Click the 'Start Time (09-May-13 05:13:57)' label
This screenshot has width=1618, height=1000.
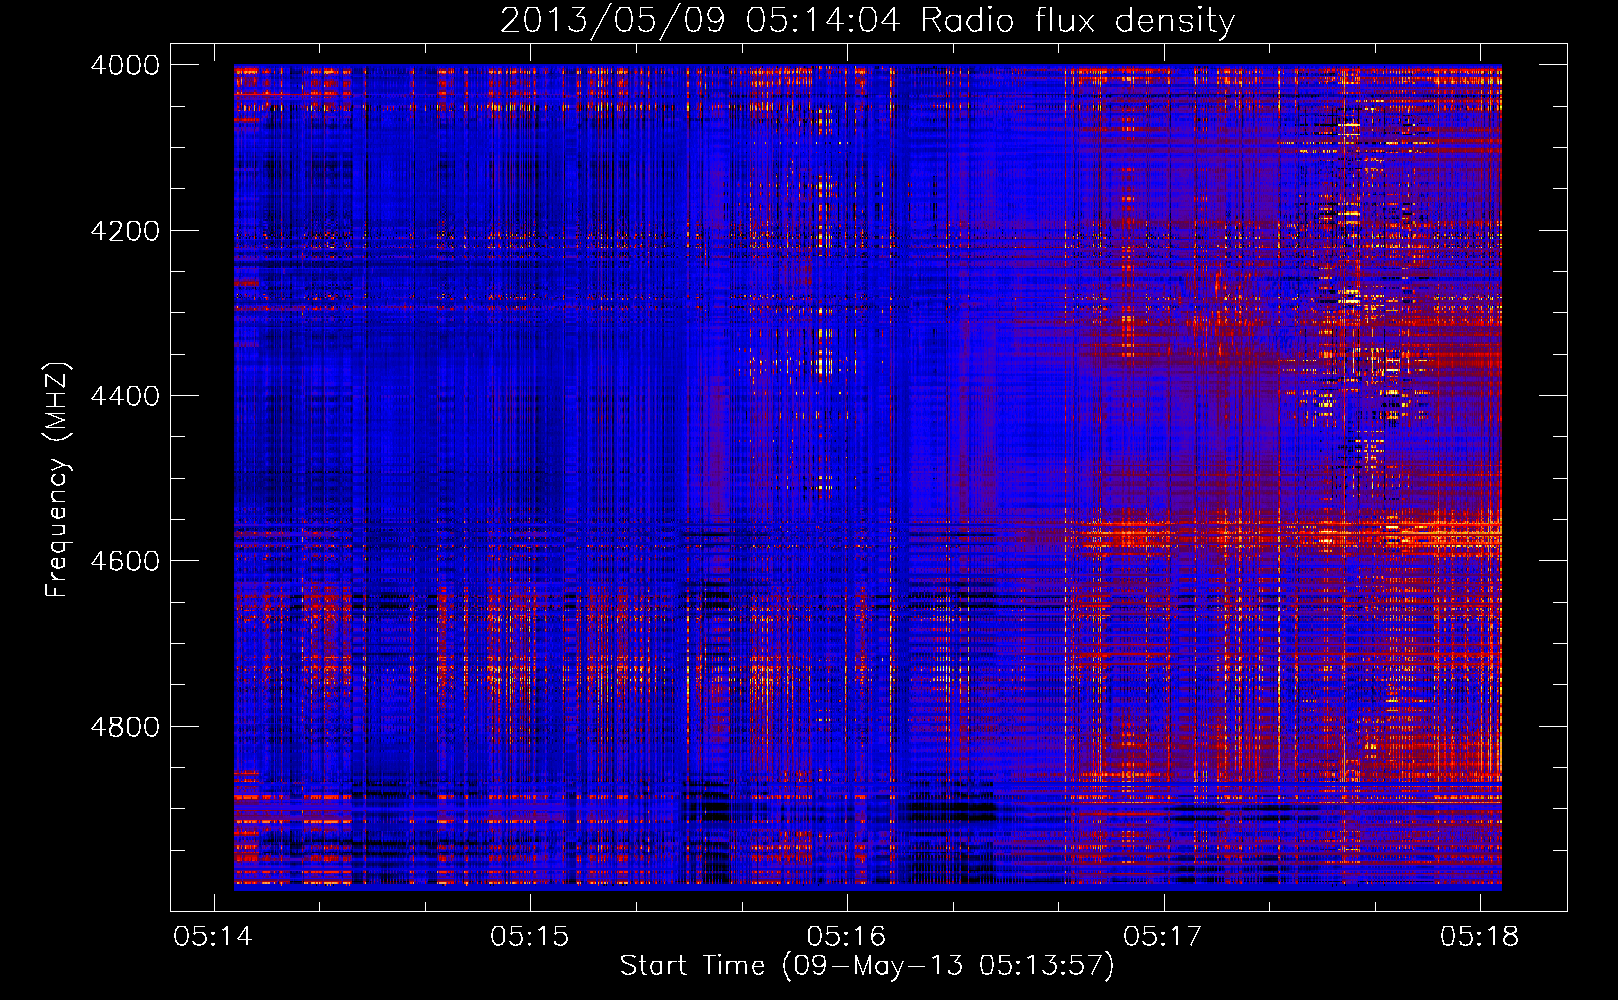(867, 966)
